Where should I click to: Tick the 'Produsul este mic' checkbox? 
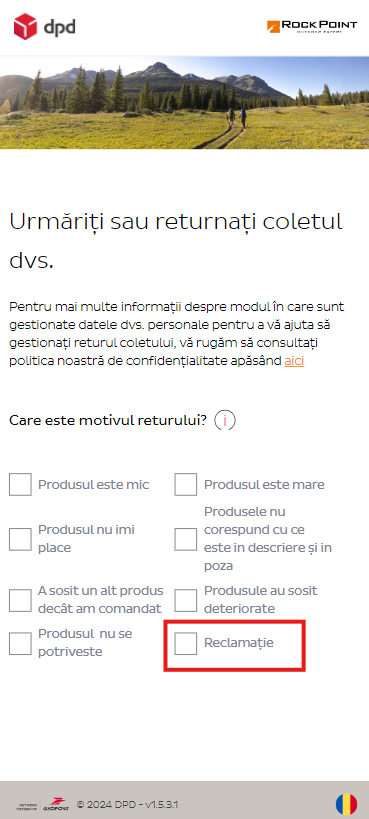point(20,484)
